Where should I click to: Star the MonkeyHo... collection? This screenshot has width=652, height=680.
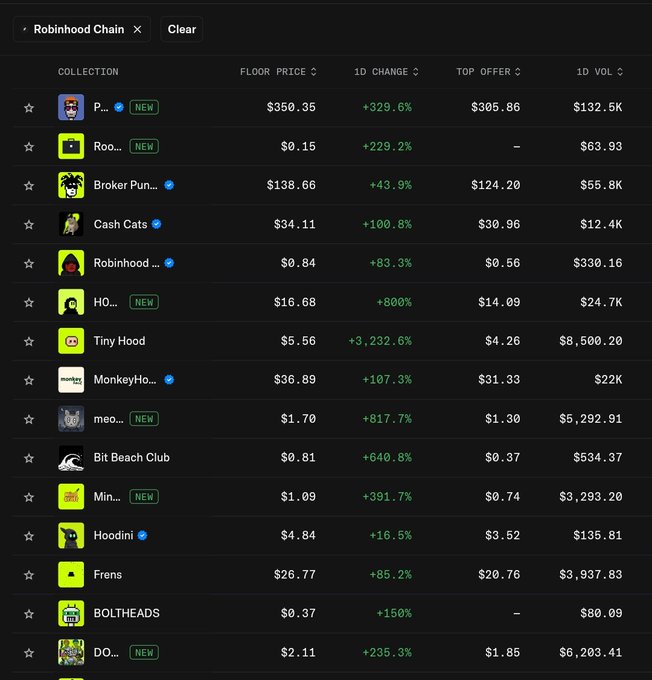[29, 380]
